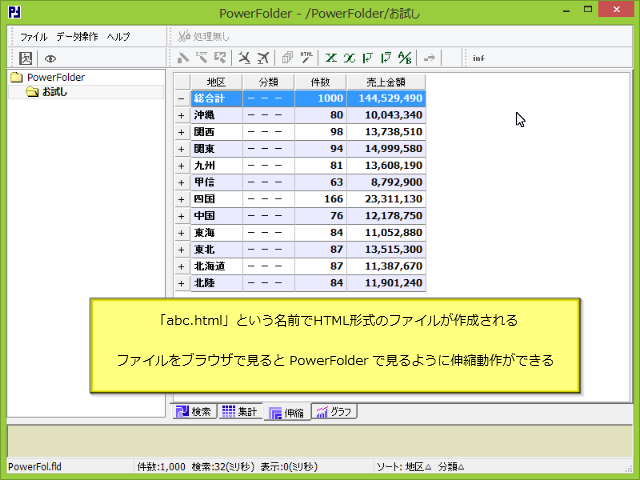Click the 処理無し scissors toolbar item
The image size is (640, 480).
click(203, 36)
